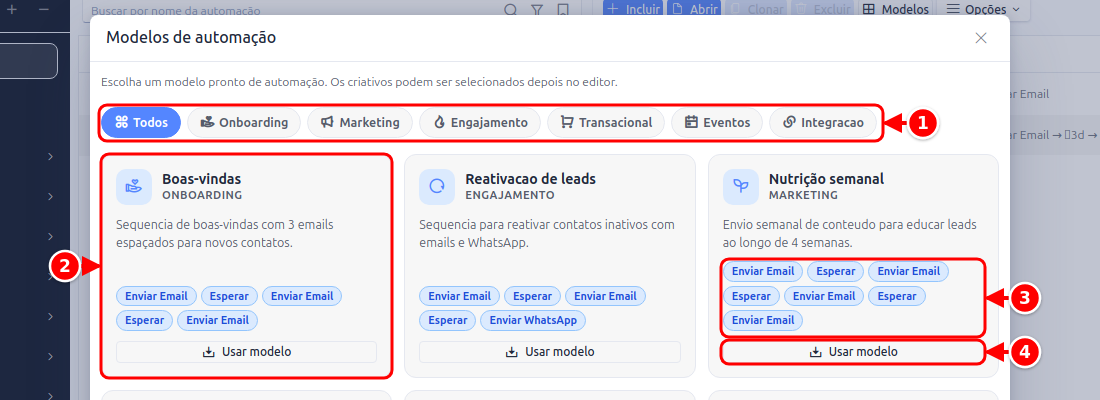Use the Reativacao de leads template
Viewport: 1100px width, 400px height.
(550, 352)
